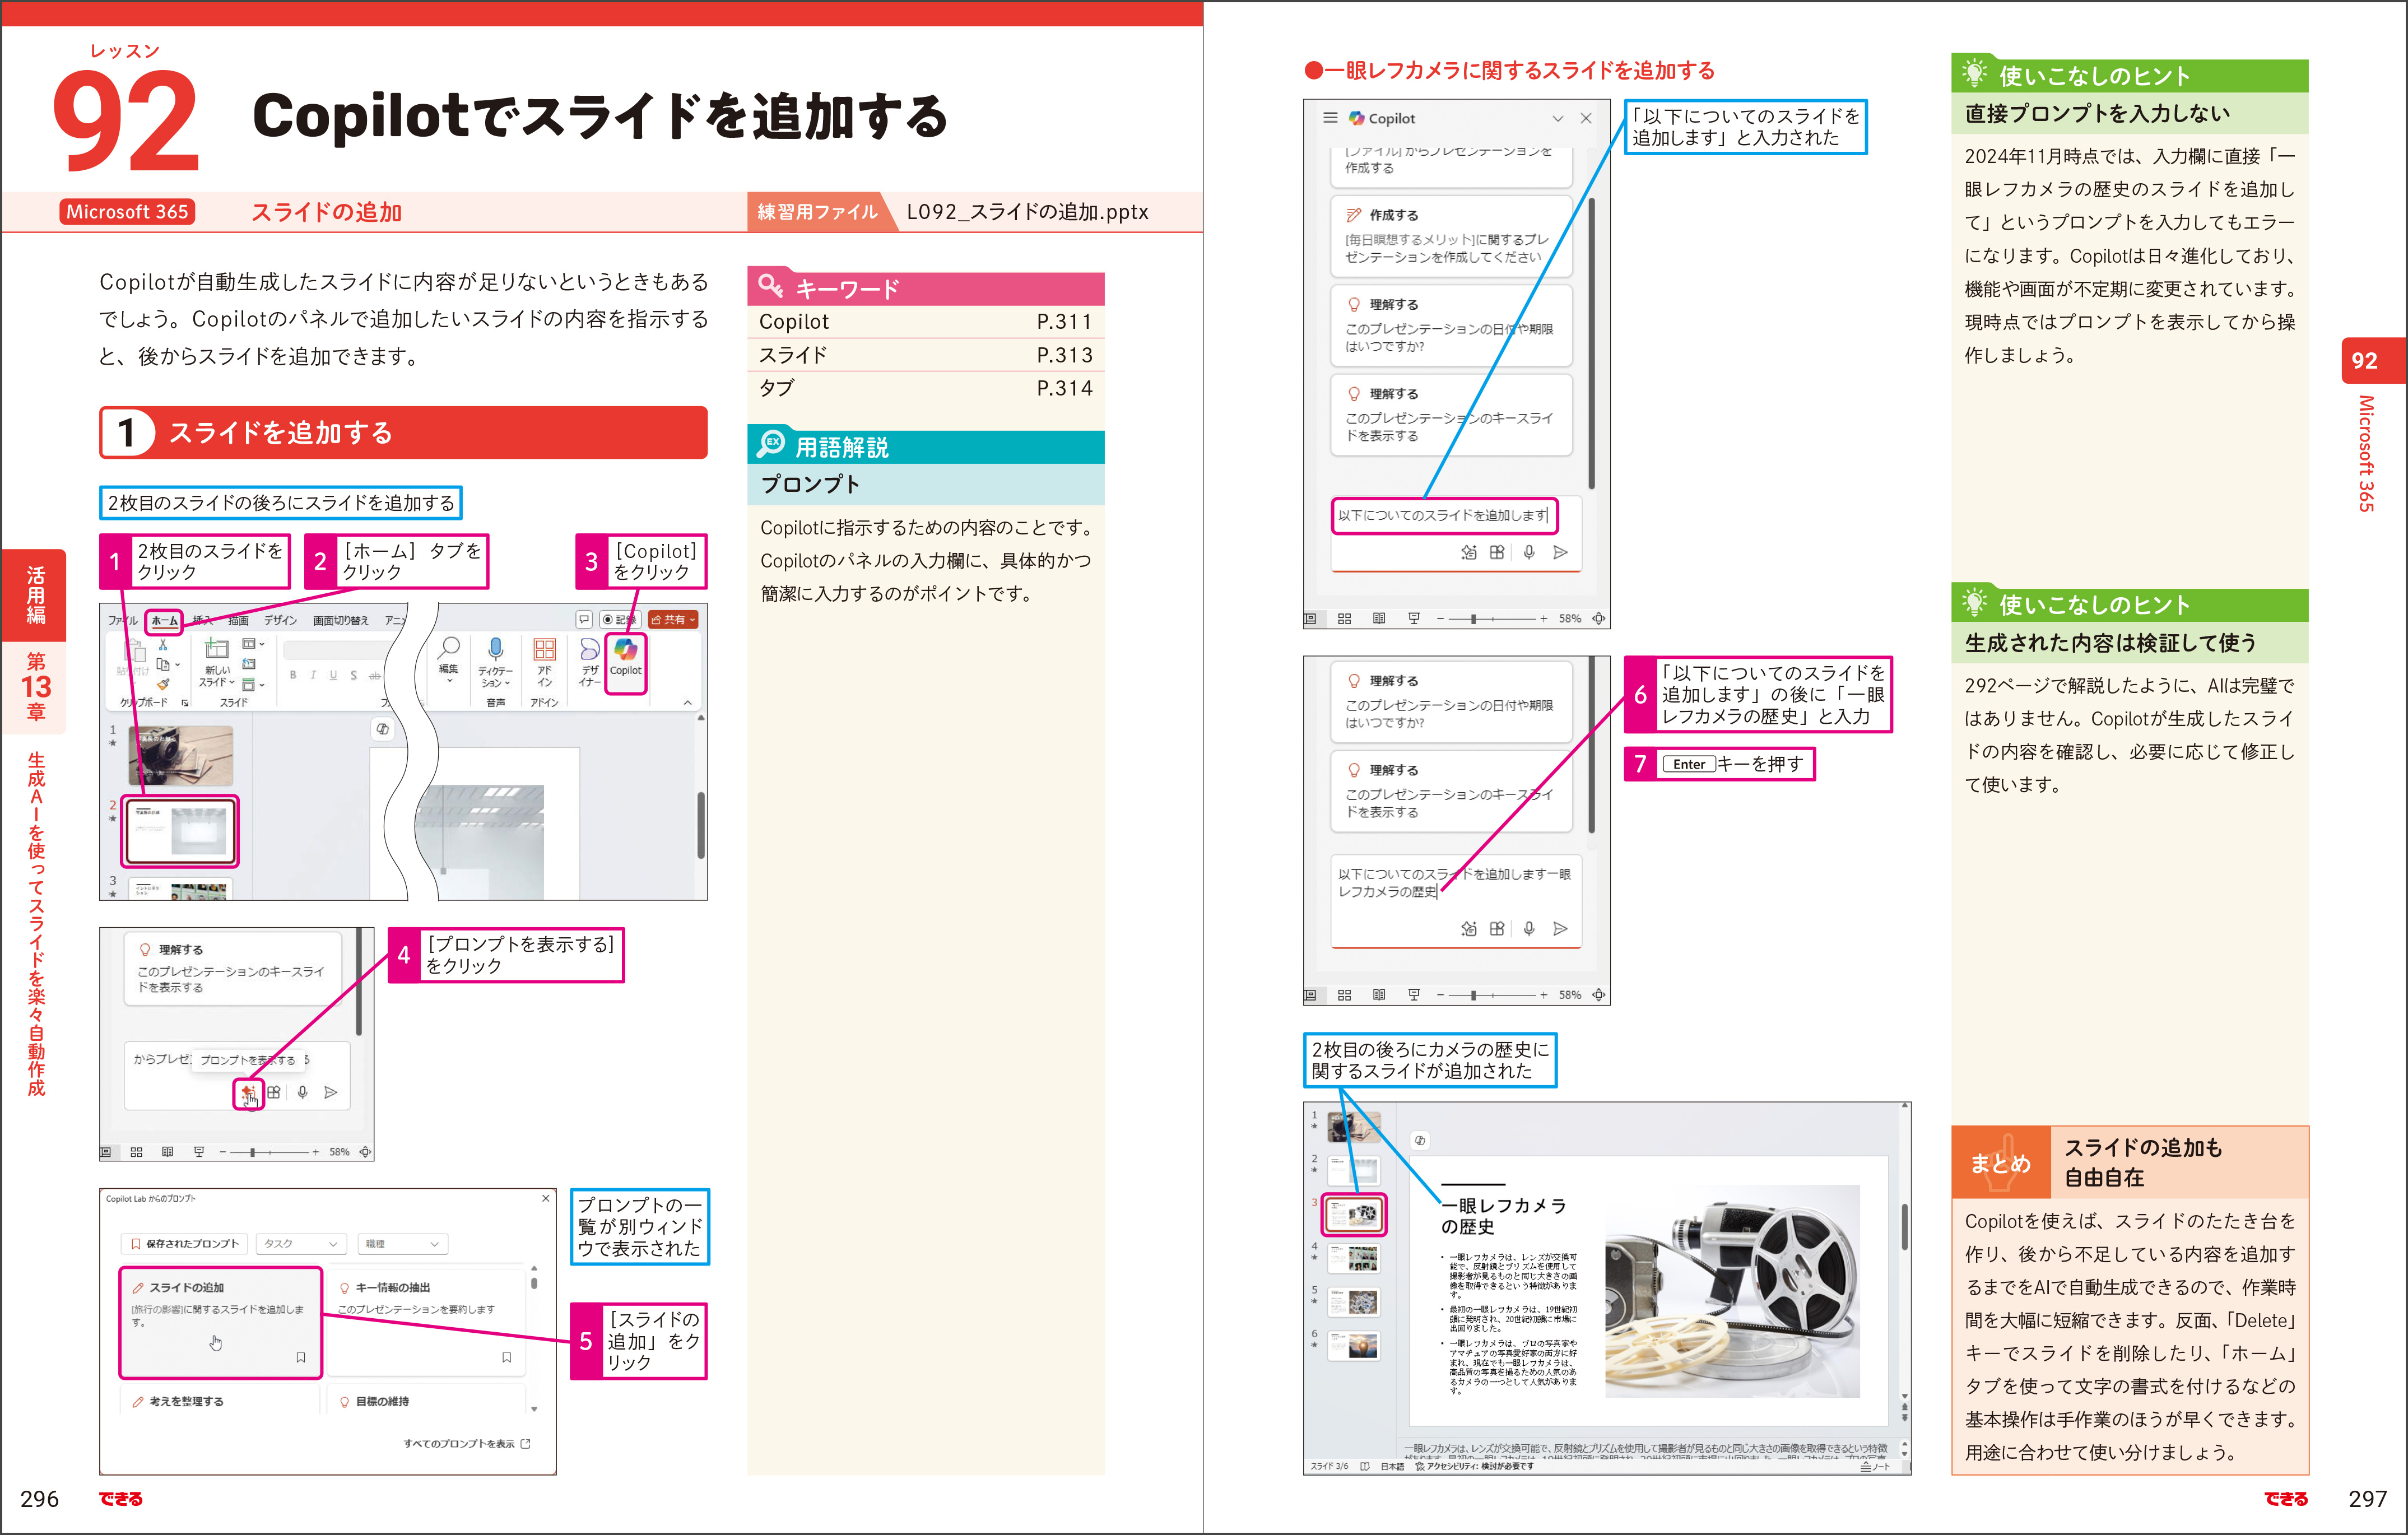2408x1535 pixels.
Task: Select slide 2 thumbnail in the panel
Action: [x=180, y=832]
